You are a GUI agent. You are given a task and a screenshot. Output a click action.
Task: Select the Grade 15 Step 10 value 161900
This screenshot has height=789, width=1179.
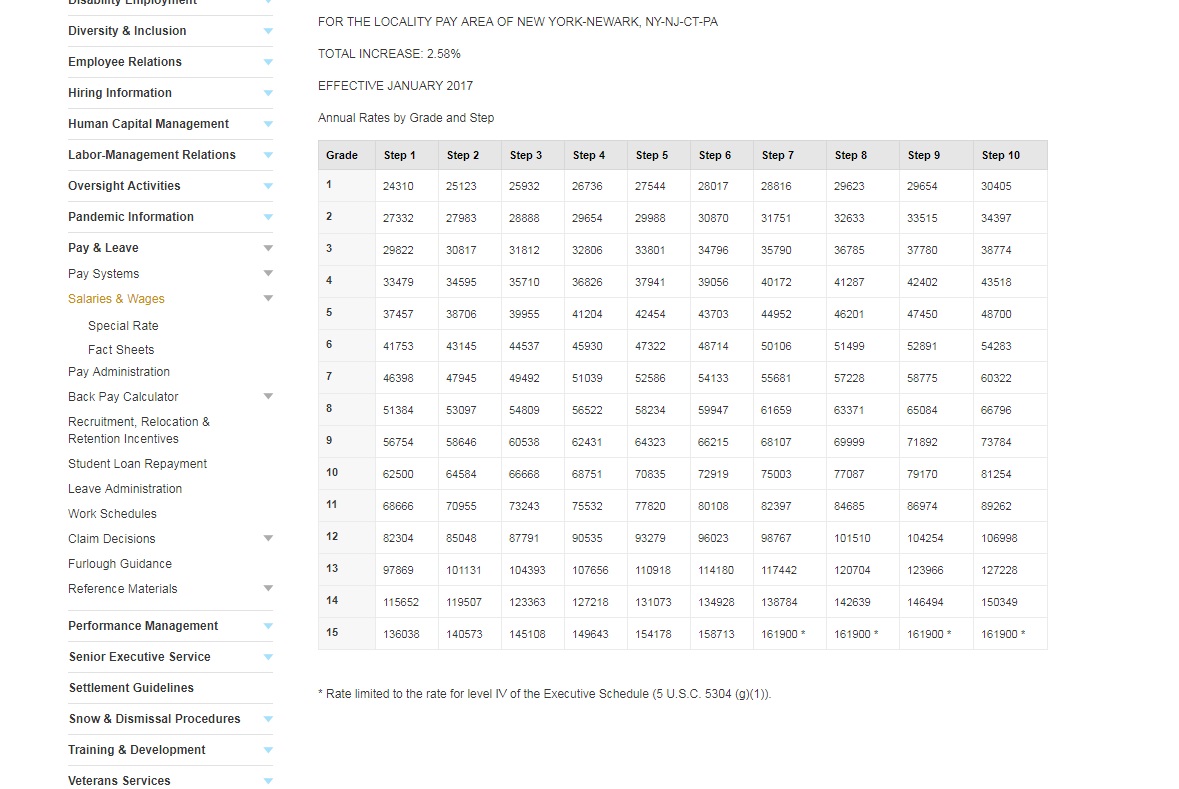(1003, 633)
